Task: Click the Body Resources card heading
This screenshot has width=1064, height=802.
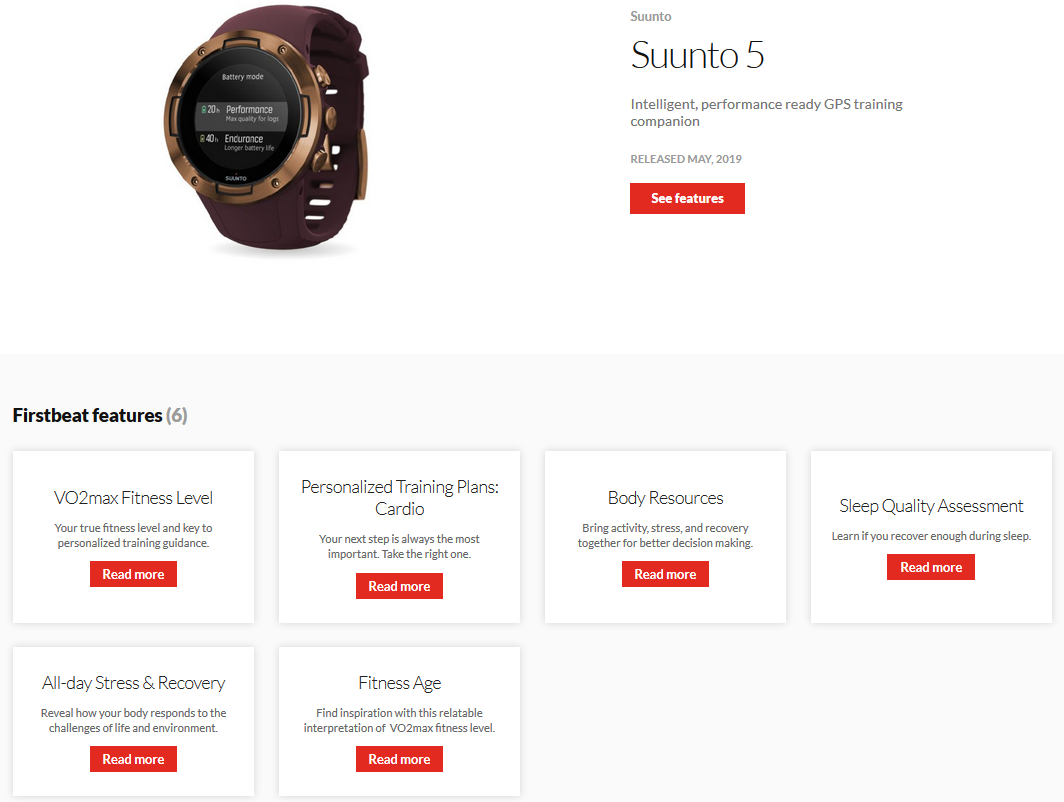Action: pos(666,498)
